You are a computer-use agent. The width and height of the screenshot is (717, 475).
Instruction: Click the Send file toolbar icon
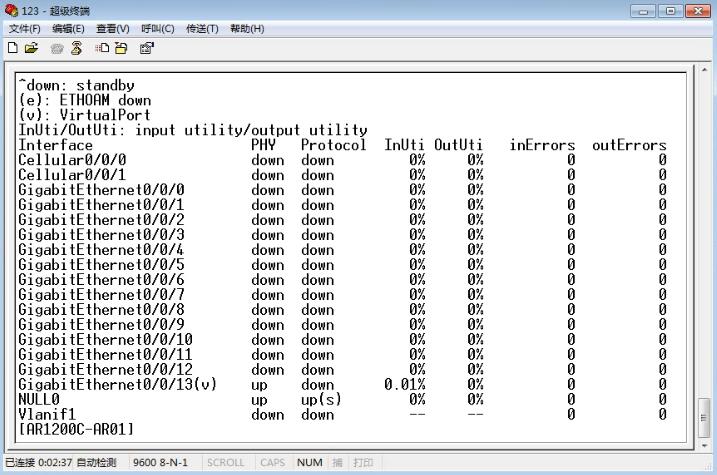(x=102, y=47)
